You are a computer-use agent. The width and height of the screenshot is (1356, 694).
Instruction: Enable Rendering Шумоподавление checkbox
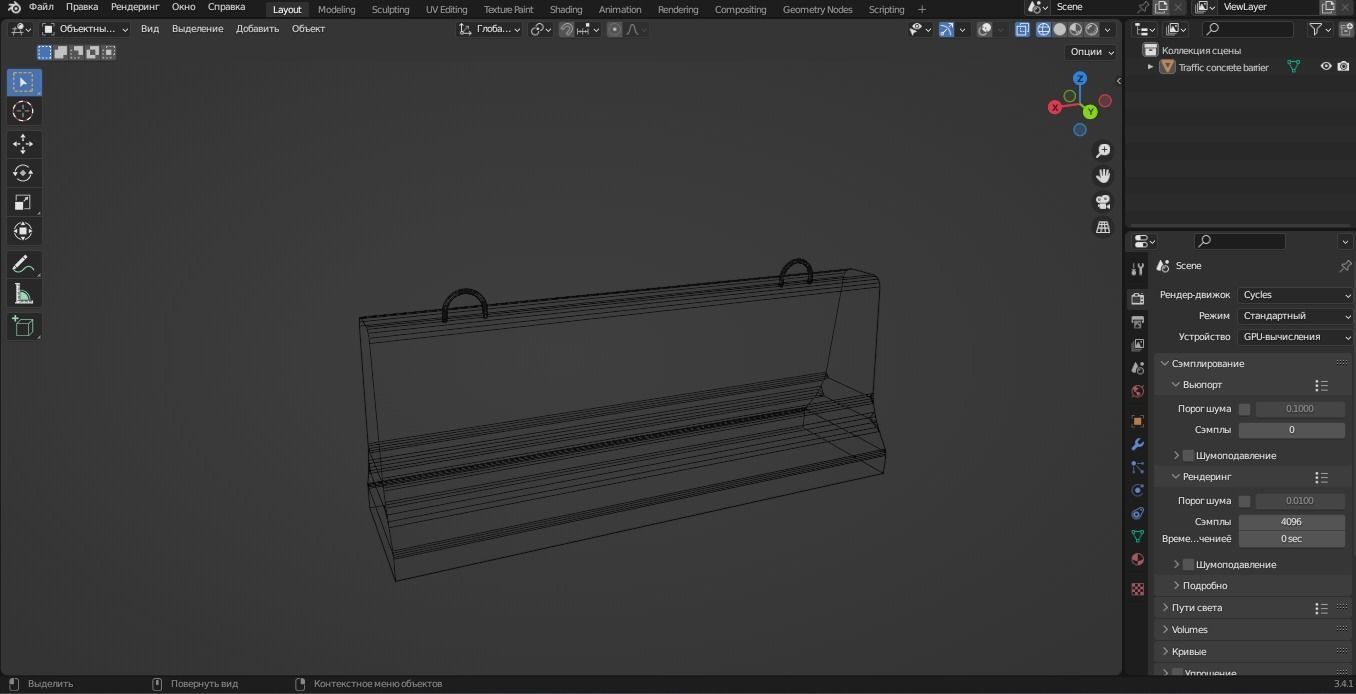(1188, 565)
